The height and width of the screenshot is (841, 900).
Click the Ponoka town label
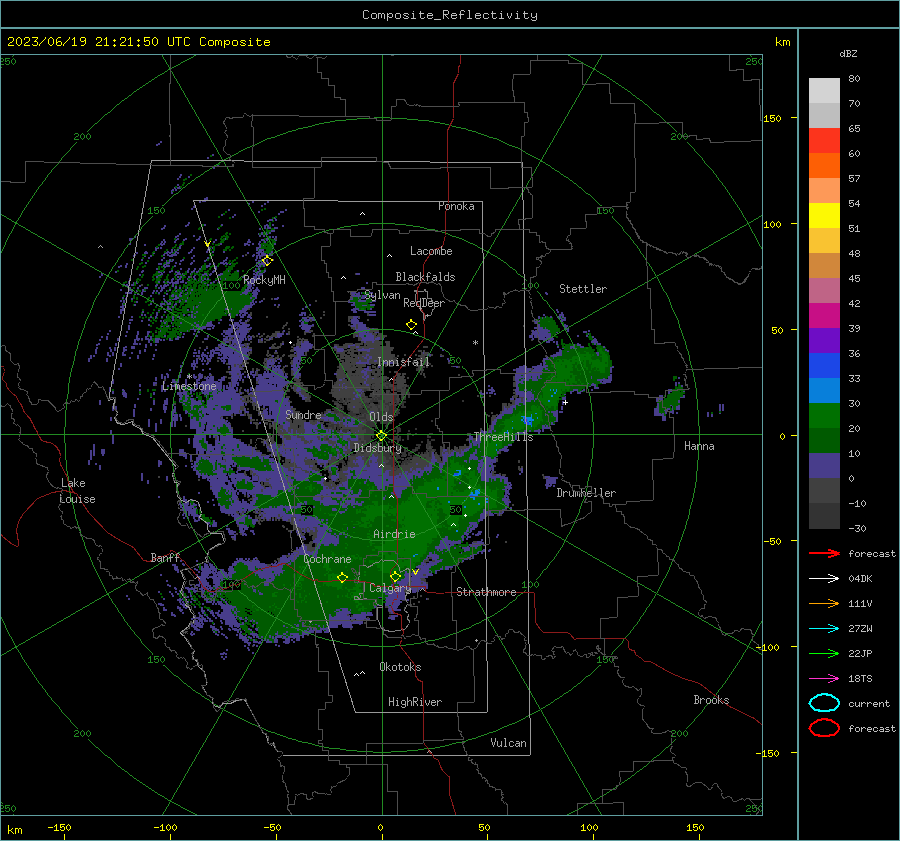pyautogui.click(x=456, y=206)
